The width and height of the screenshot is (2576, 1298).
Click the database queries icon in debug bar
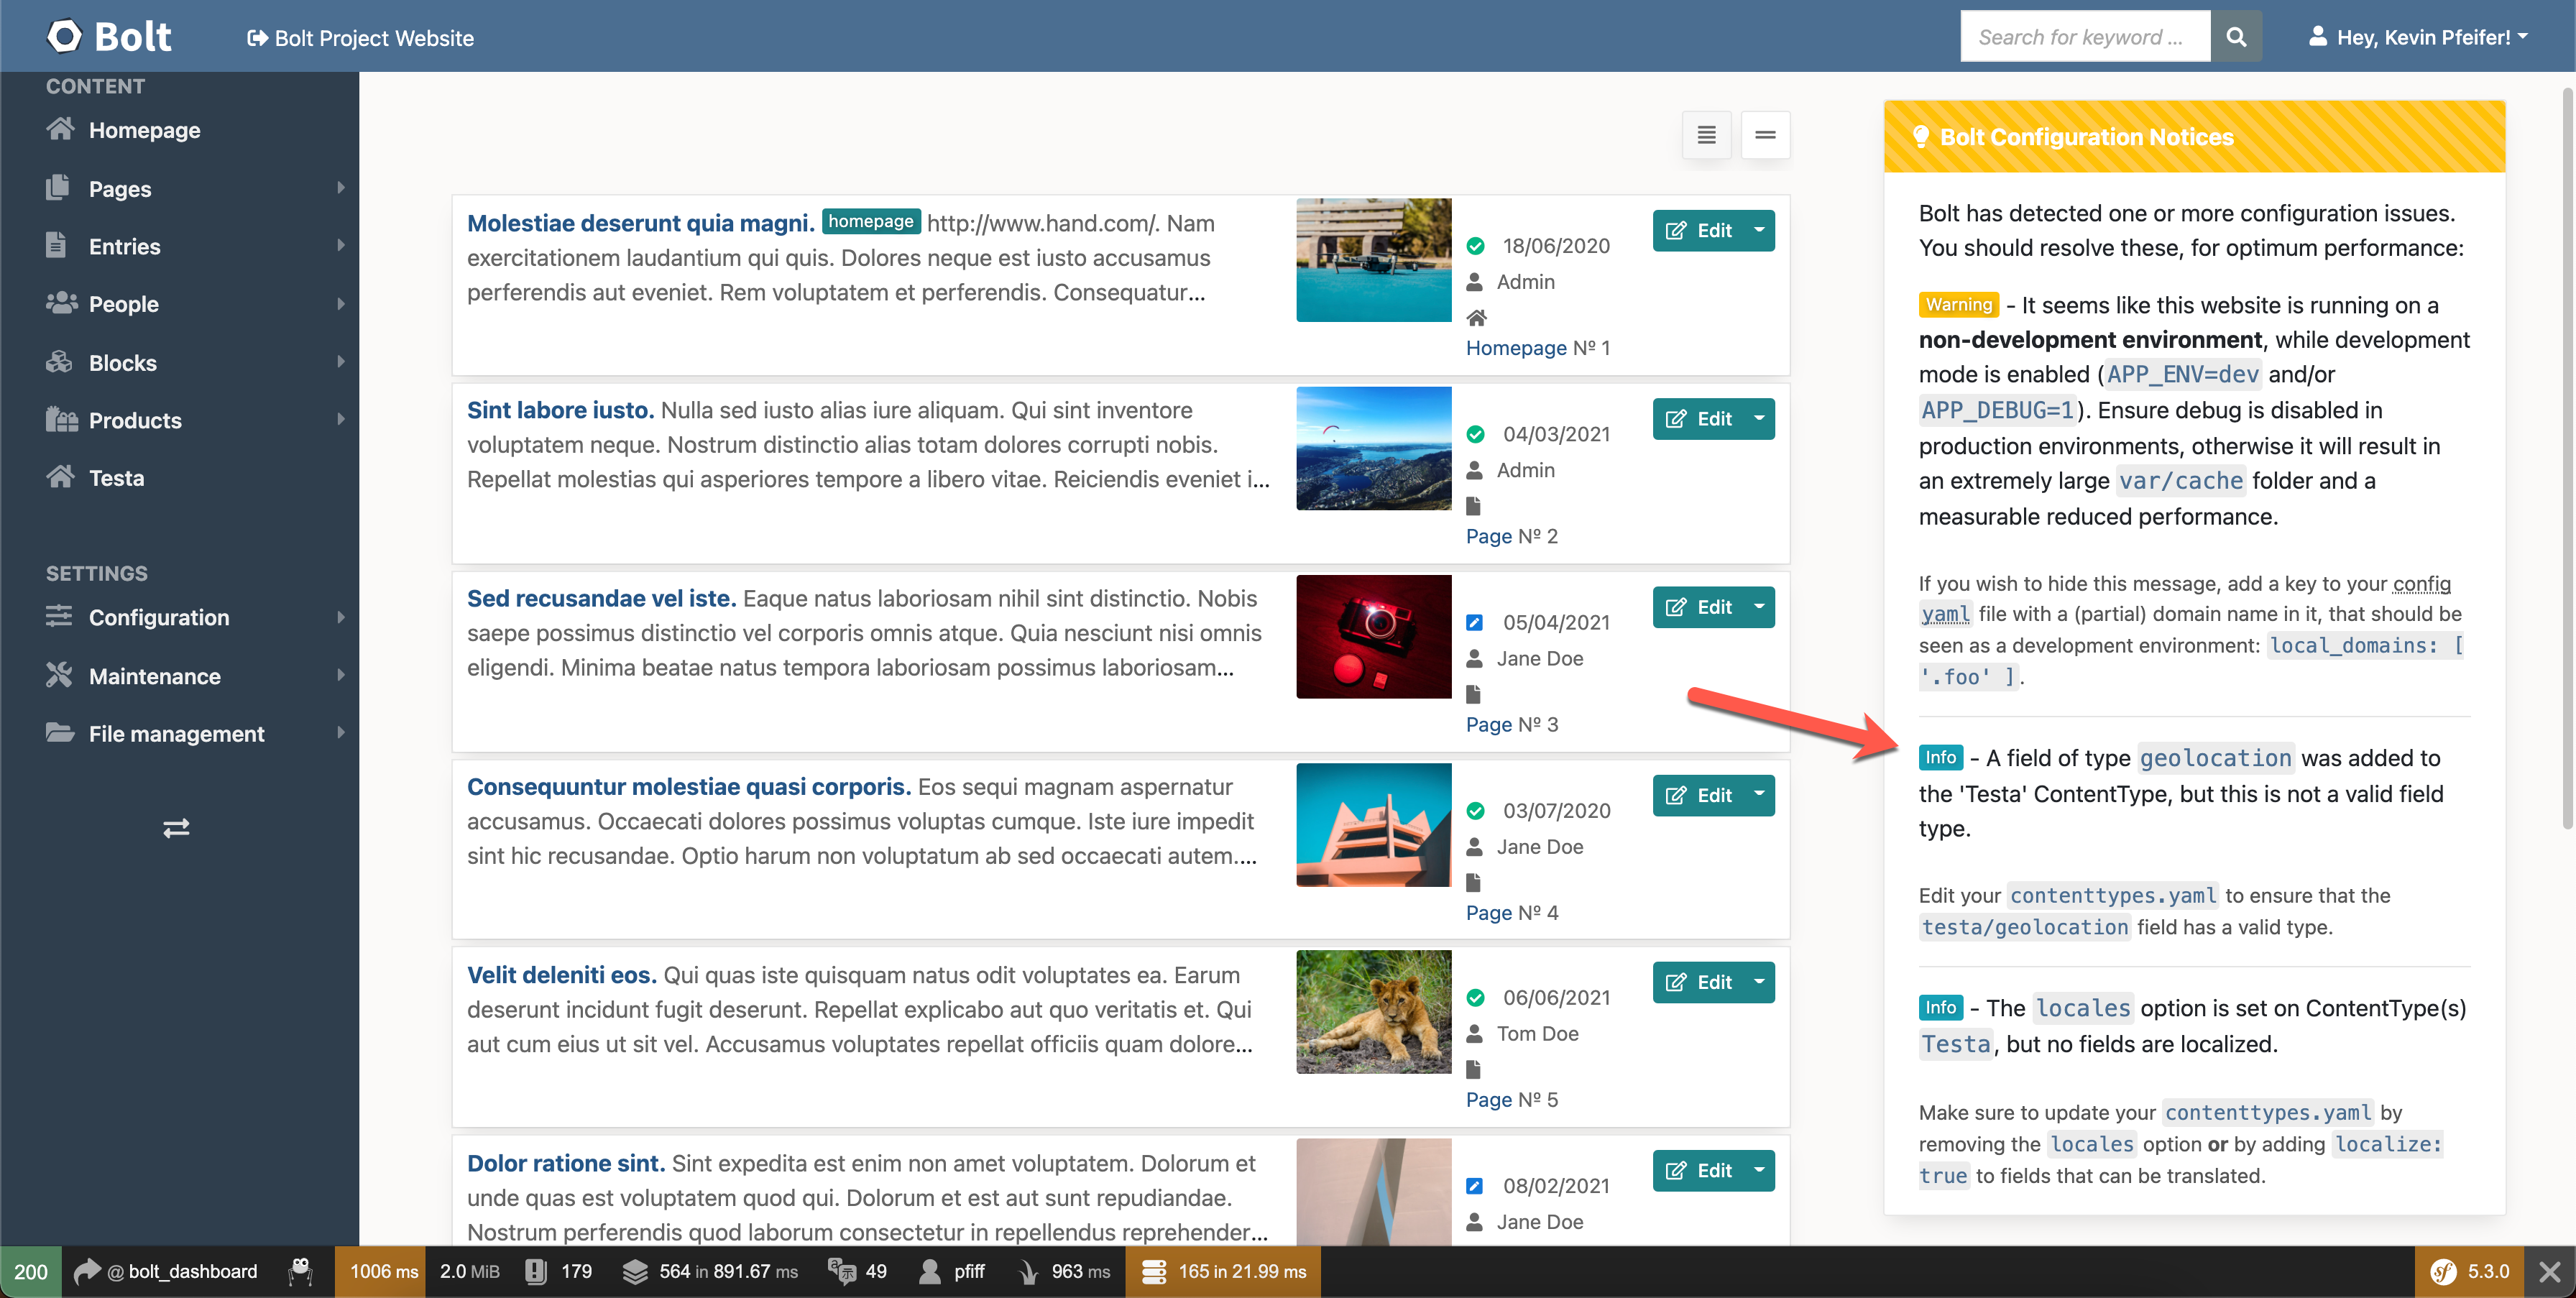[x=1153, y=1271]
